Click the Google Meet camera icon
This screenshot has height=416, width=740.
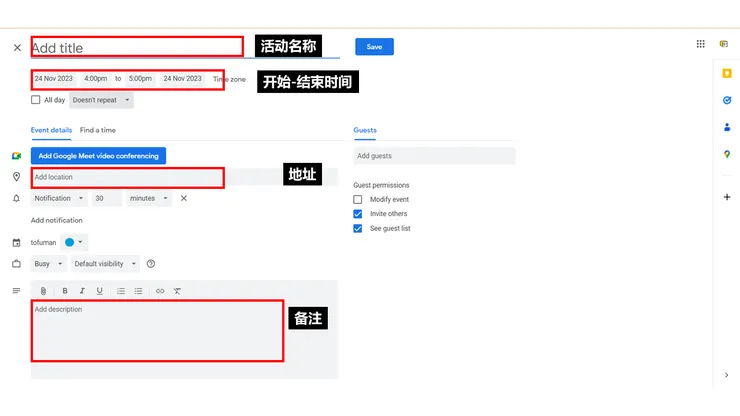tap(17, 156)
